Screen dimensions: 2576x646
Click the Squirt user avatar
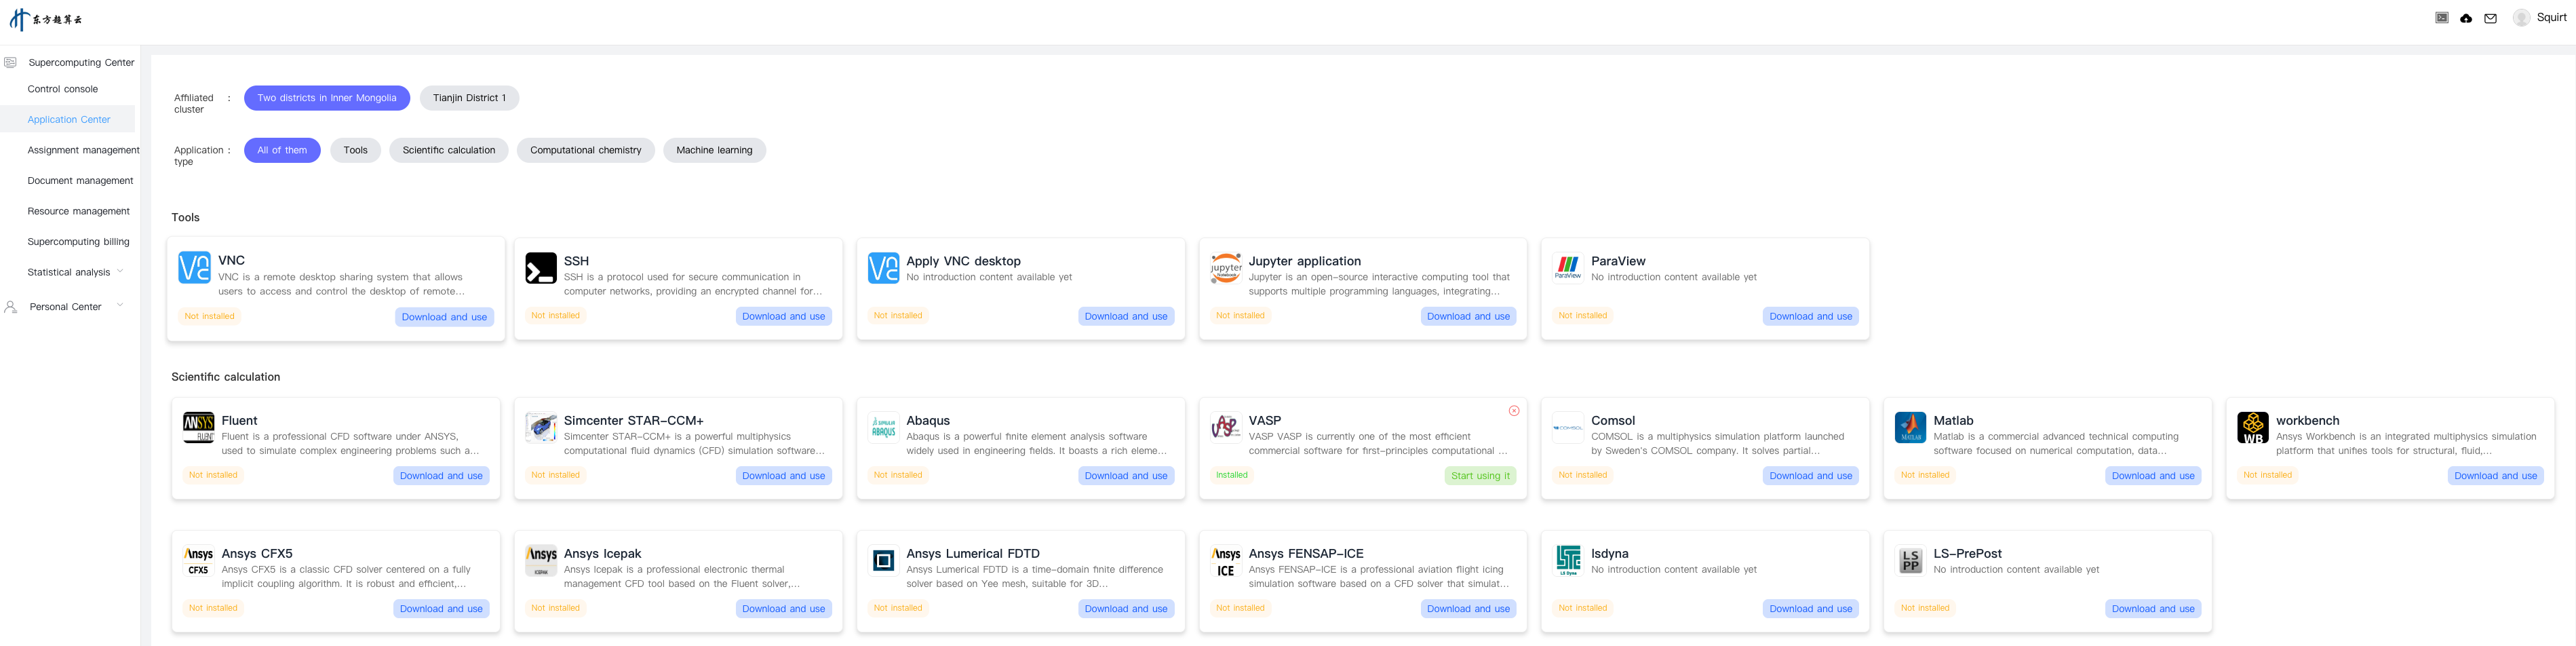tap(2522, 18)
